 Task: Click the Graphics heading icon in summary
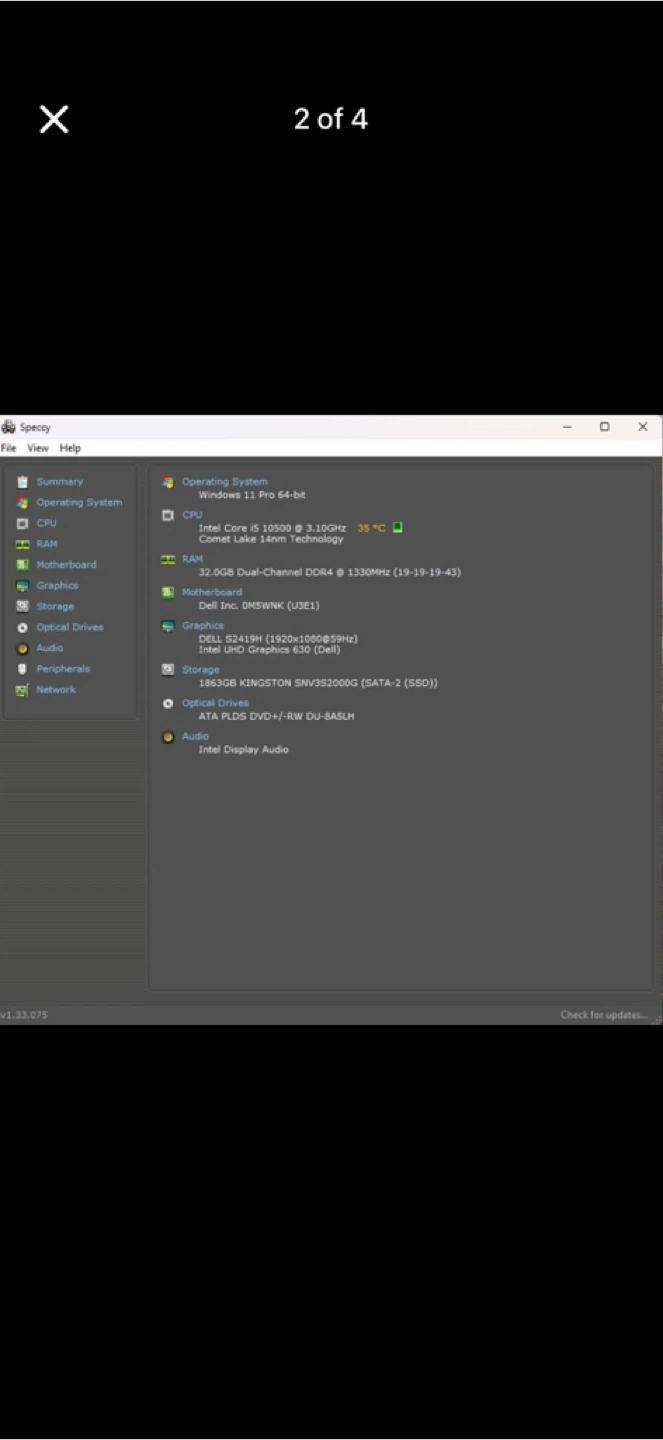[168, 626]
